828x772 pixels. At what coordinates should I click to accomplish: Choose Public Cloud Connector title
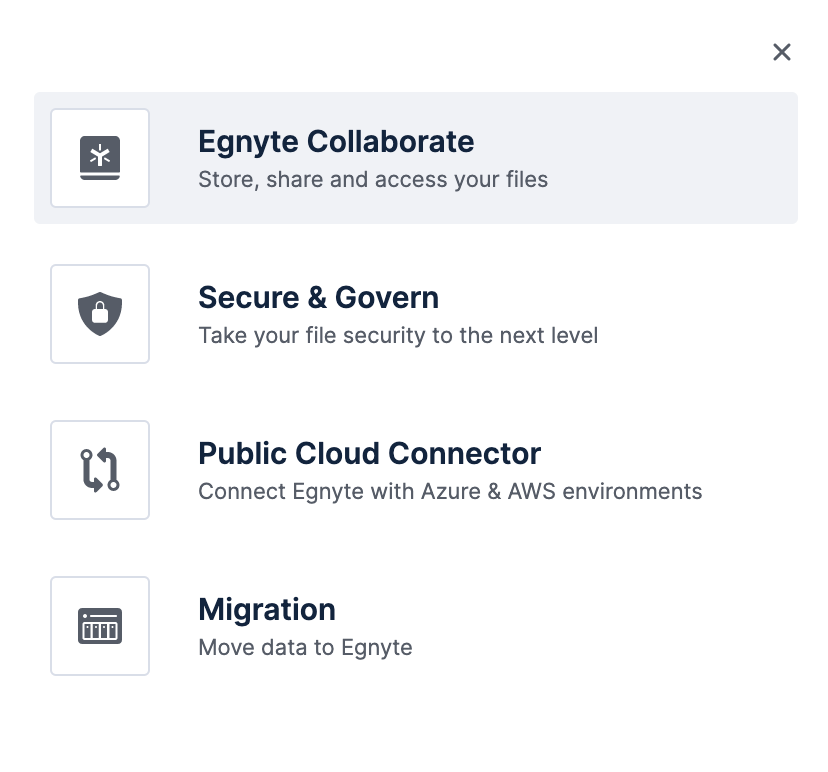(x=370, y=454)
